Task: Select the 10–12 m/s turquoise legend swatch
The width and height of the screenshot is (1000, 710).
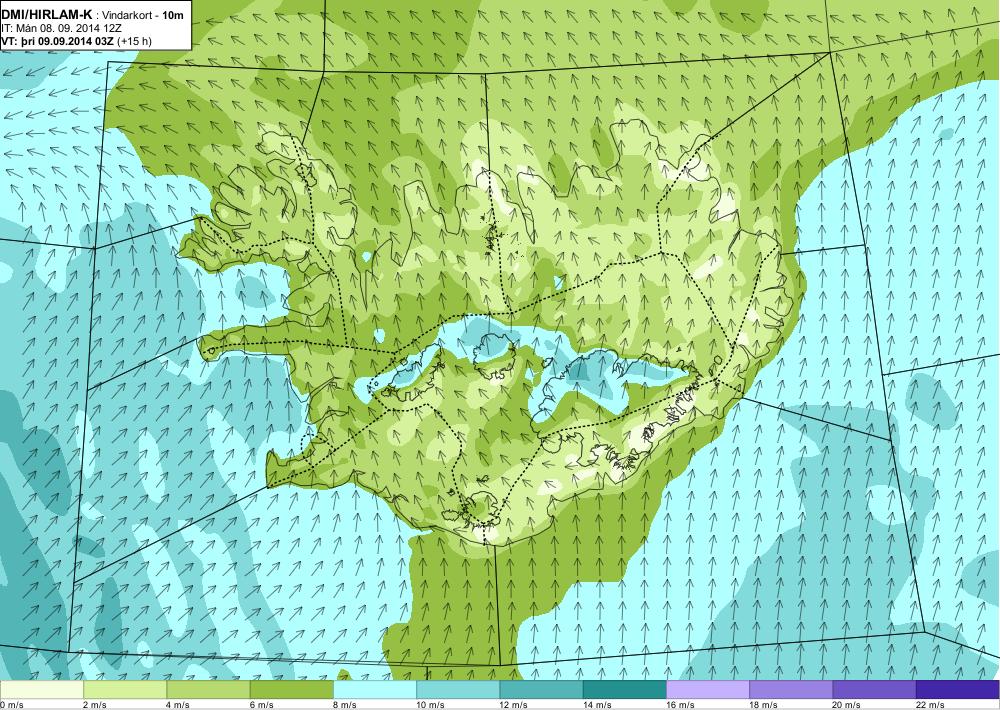Action: point(458,690)
